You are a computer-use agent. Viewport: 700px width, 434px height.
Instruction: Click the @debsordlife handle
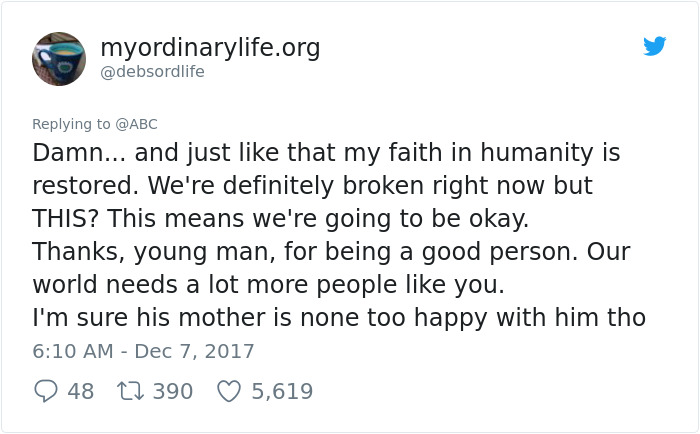point(152,72)
